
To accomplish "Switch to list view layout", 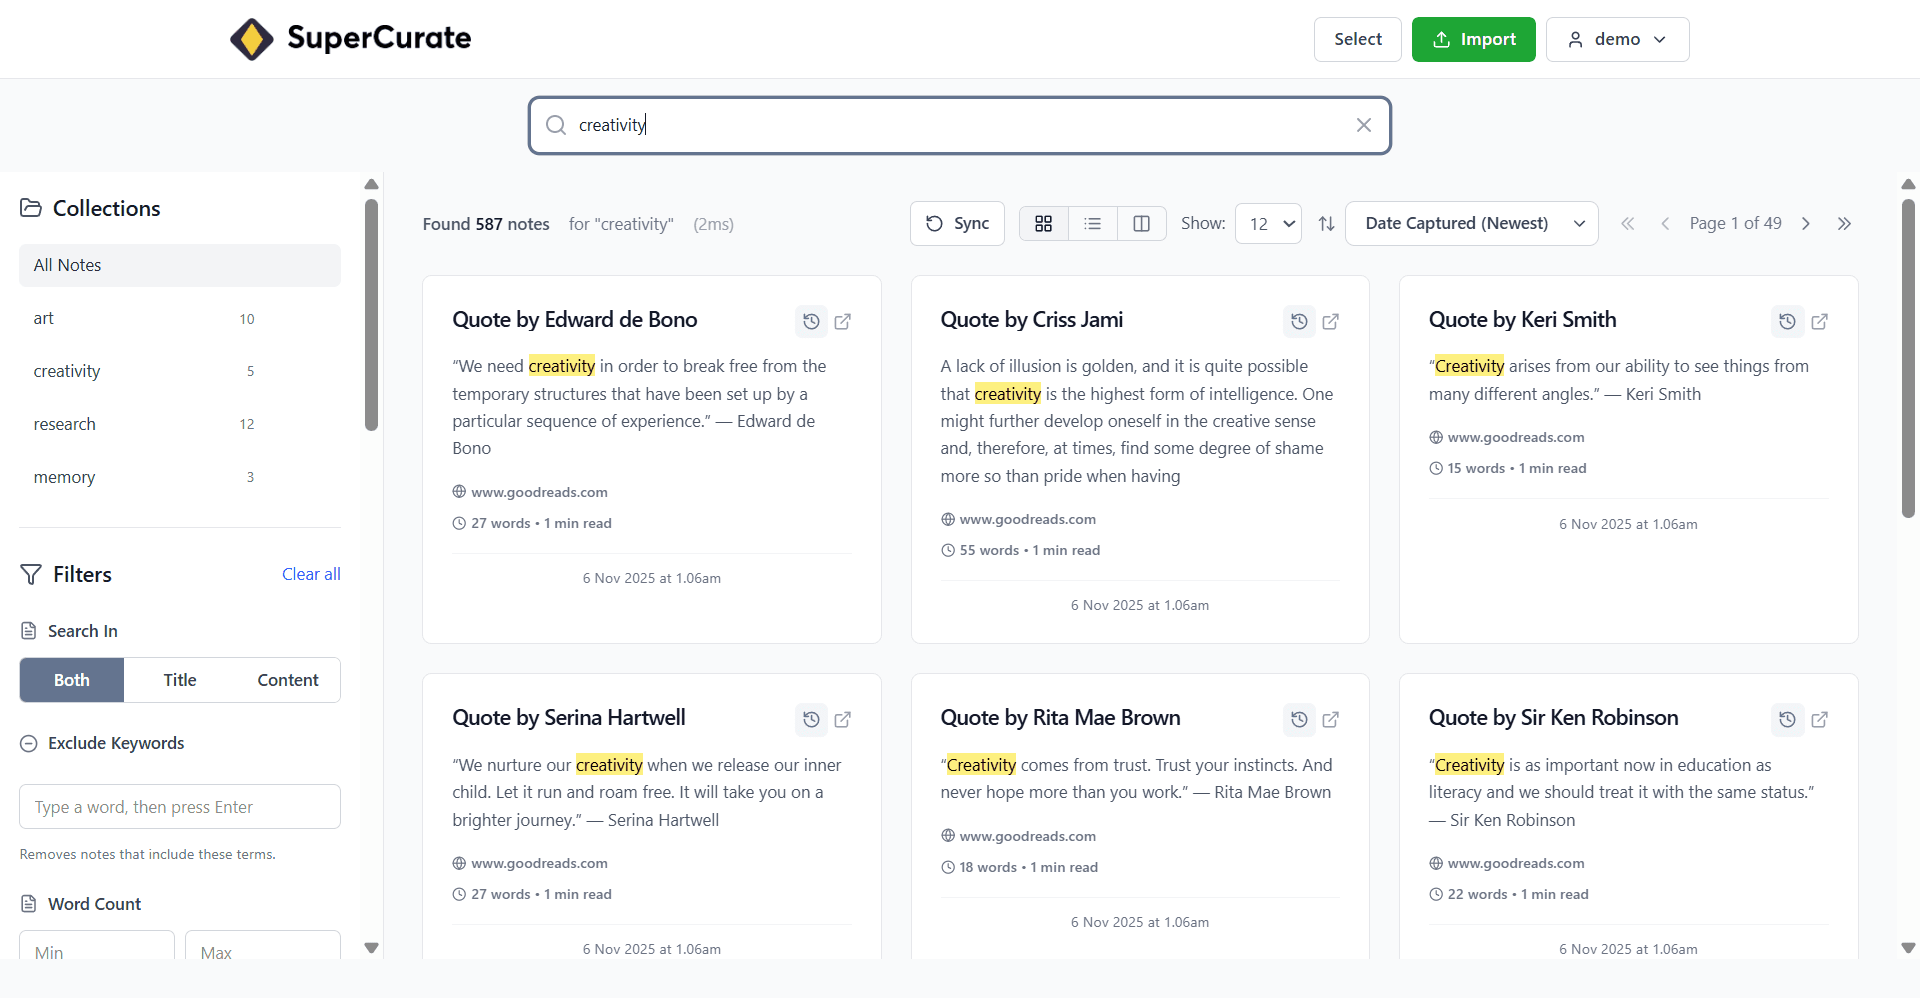I will click(1092, 223).
